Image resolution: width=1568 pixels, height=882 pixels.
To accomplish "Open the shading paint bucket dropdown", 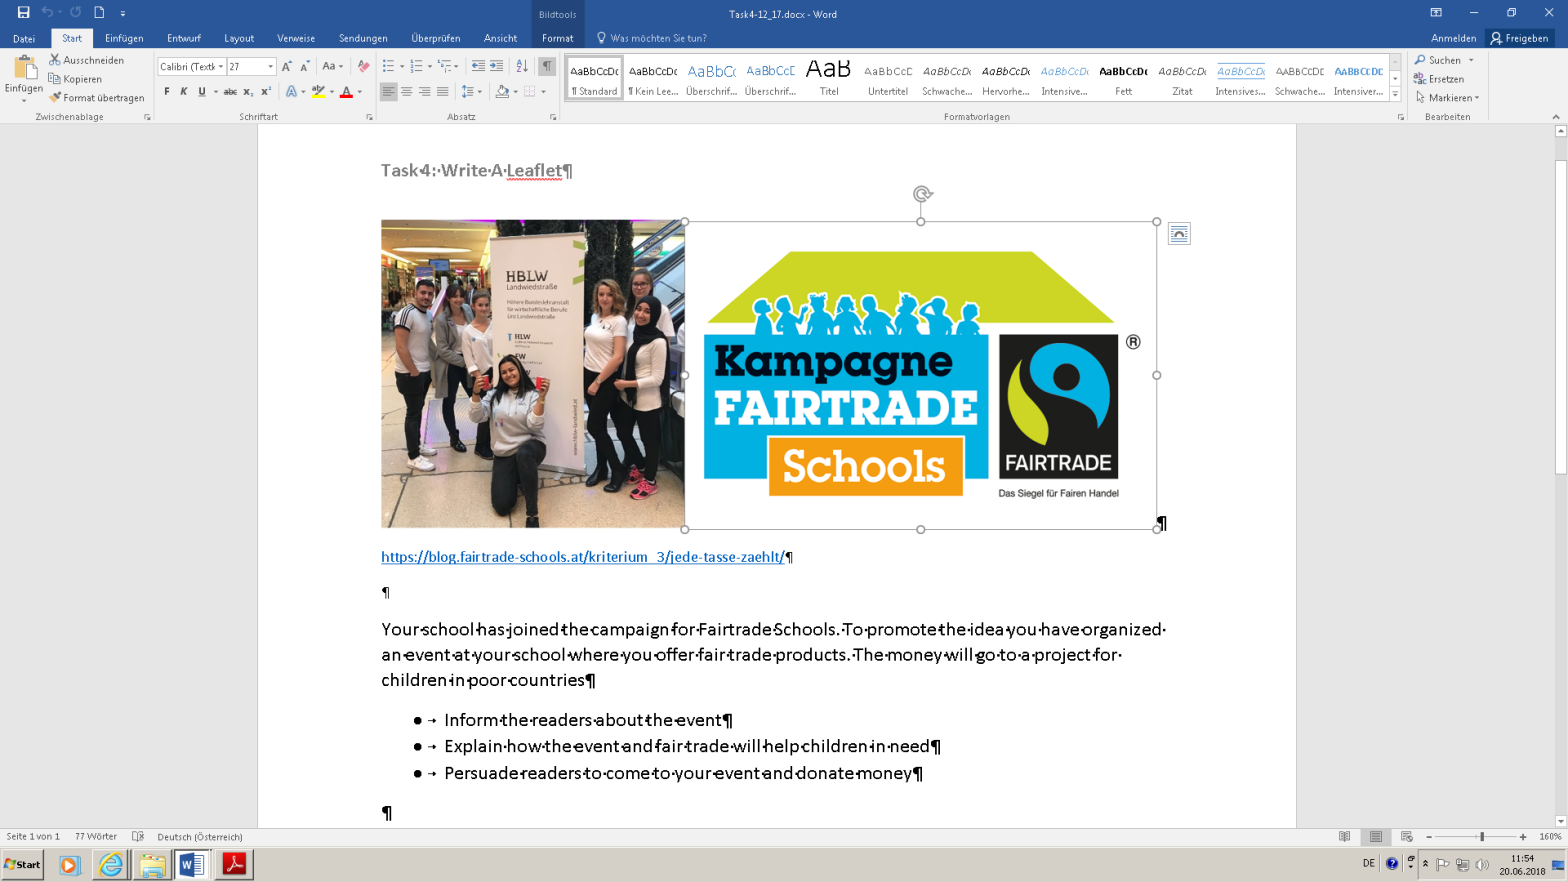I will point(516,92).
